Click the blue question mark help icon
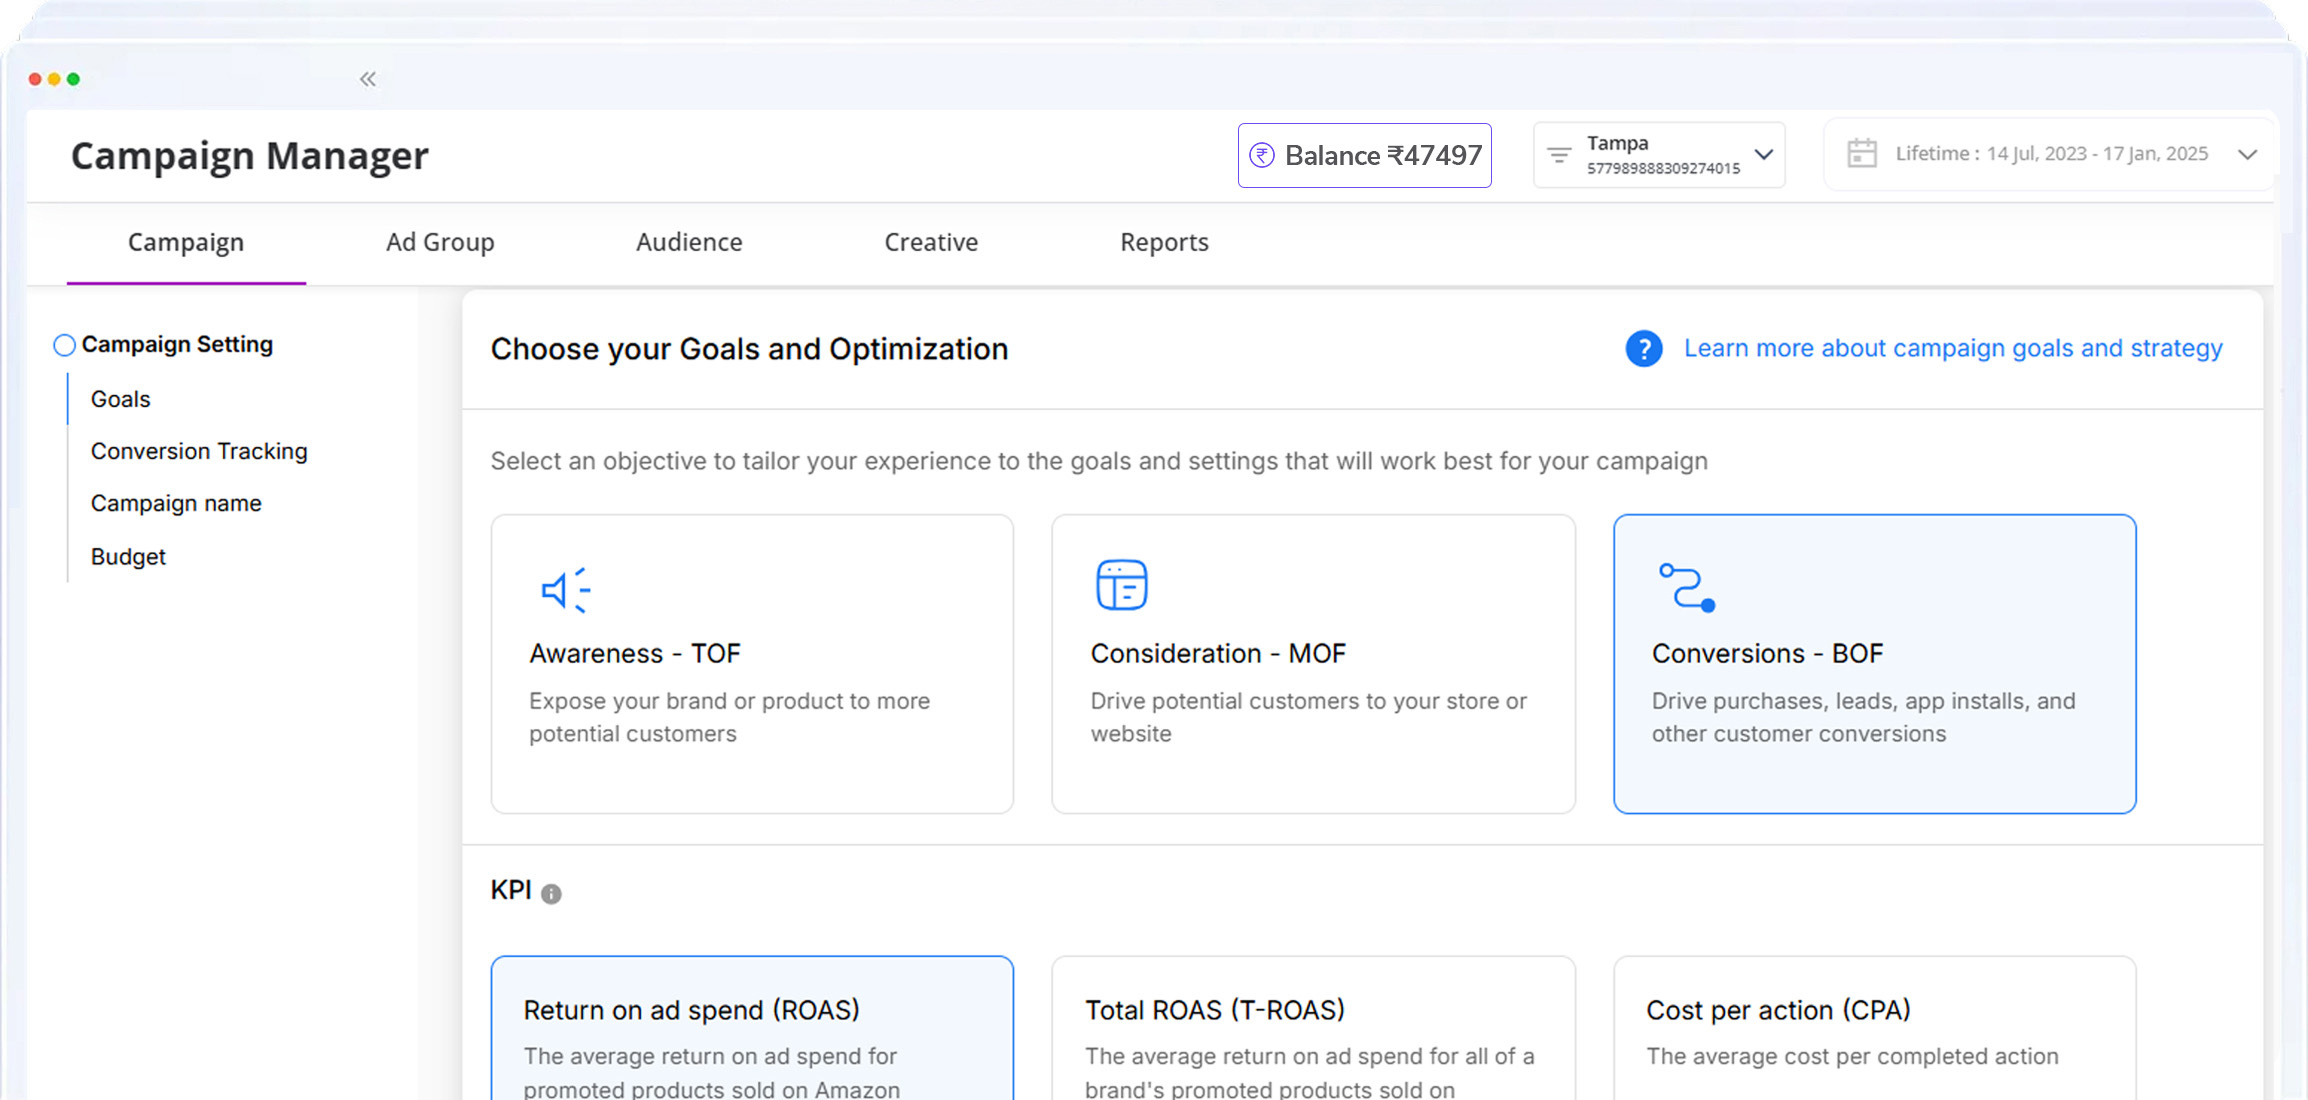This screenshot has height=1100, width=2308. point(1643,349)
